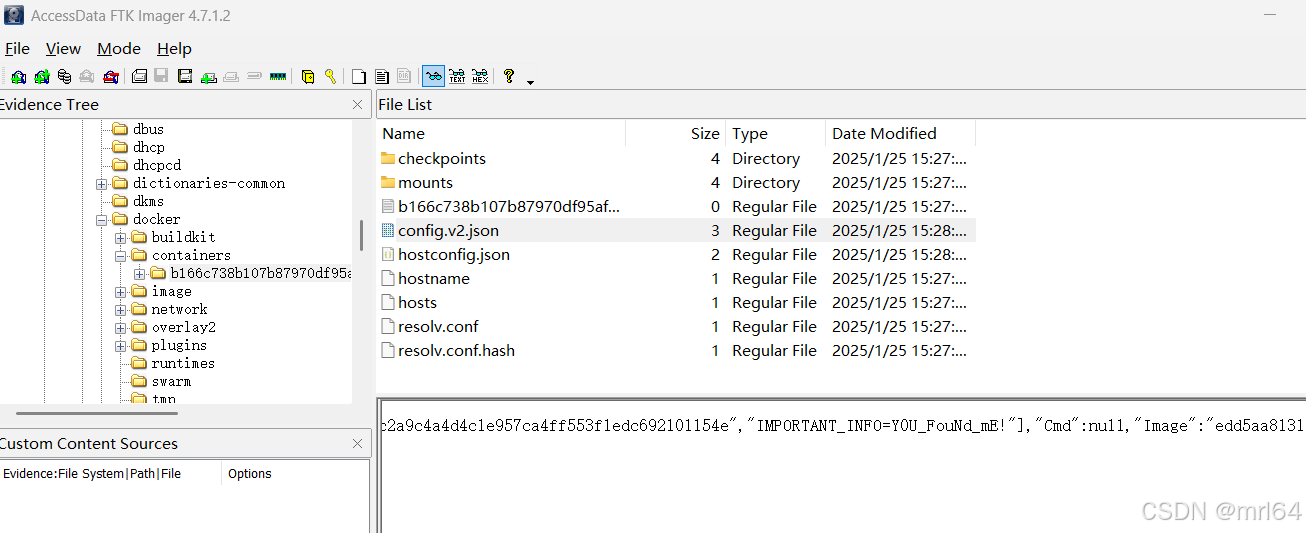Click the Remove All Evidence Items icon

(x=110, y=76)
